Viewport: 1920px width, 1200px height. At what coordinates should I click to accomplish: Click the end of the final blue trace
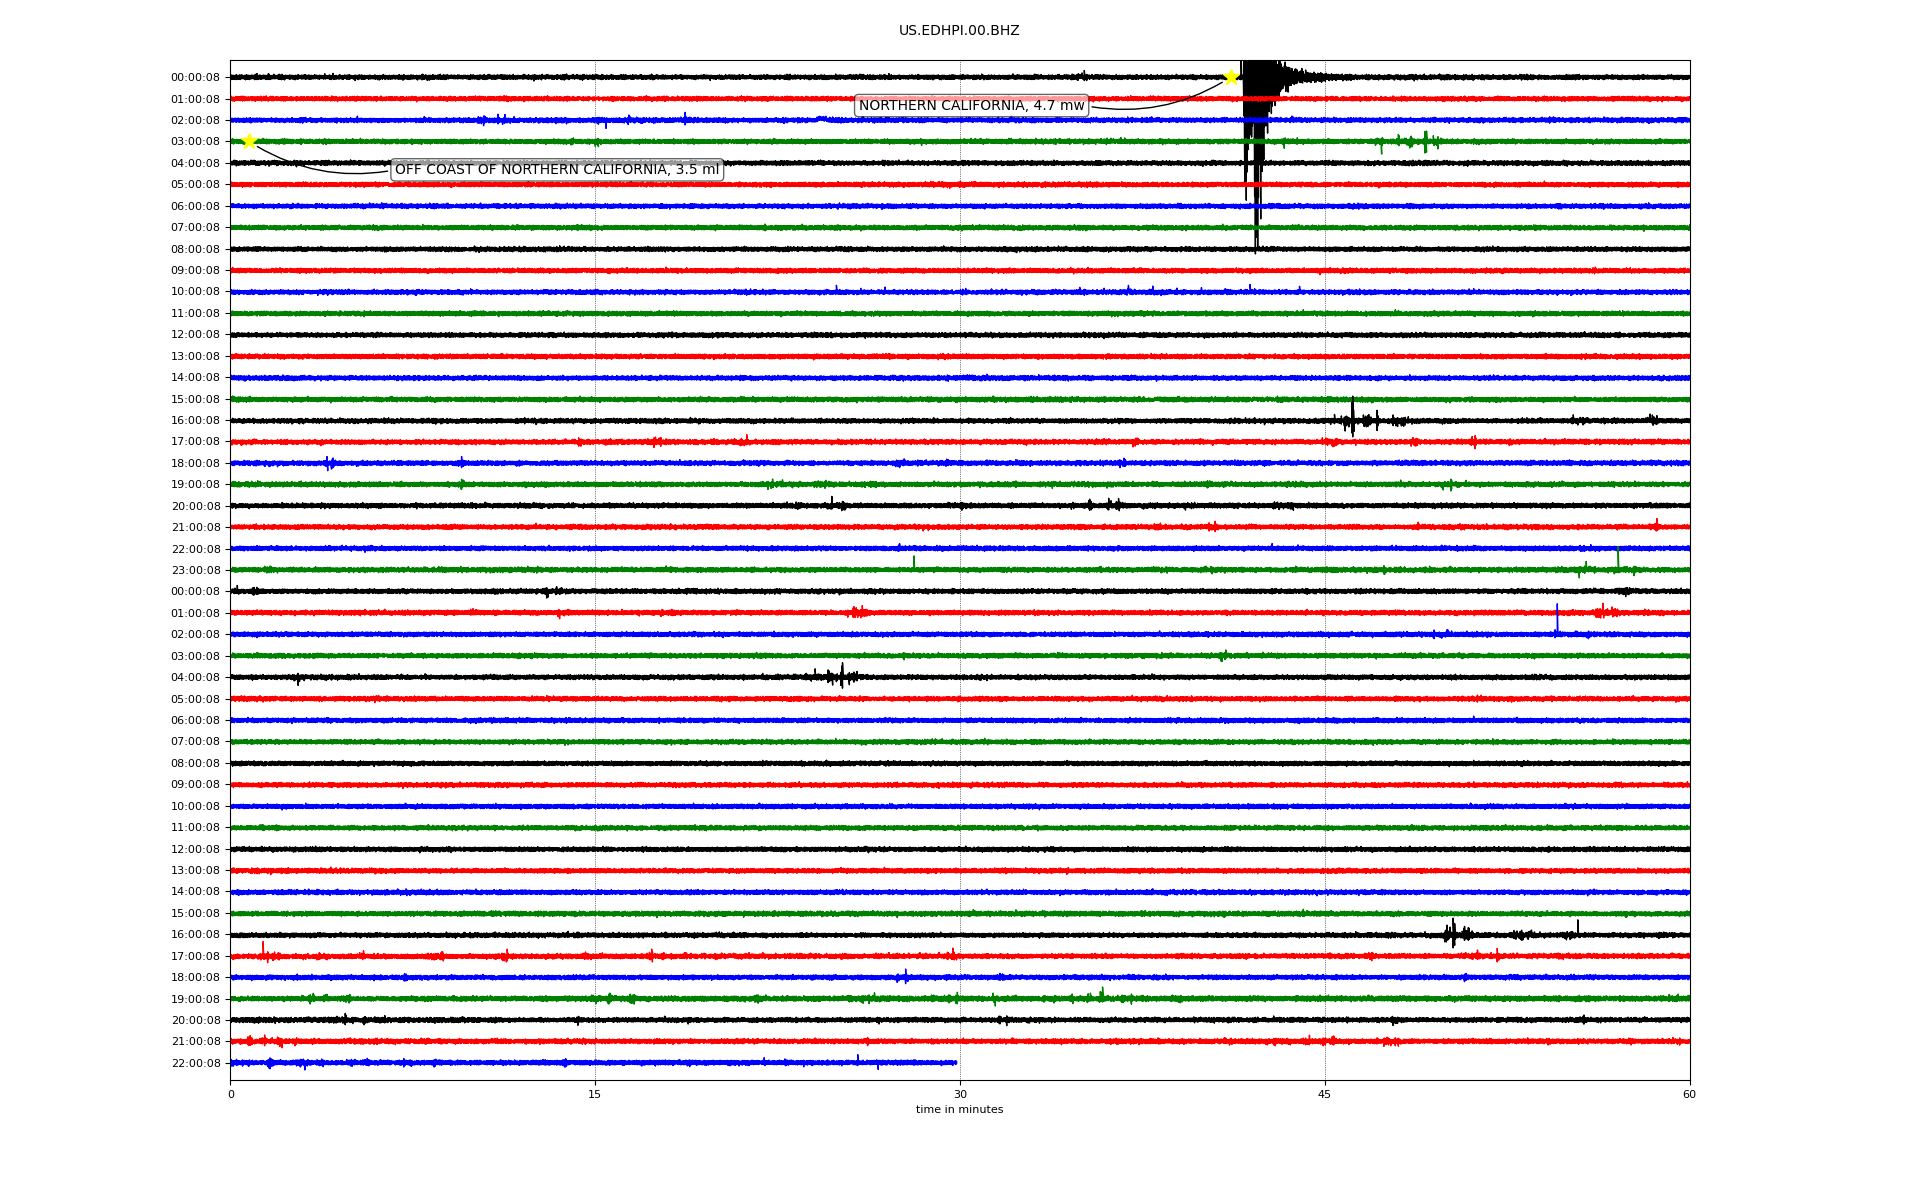955,1063
